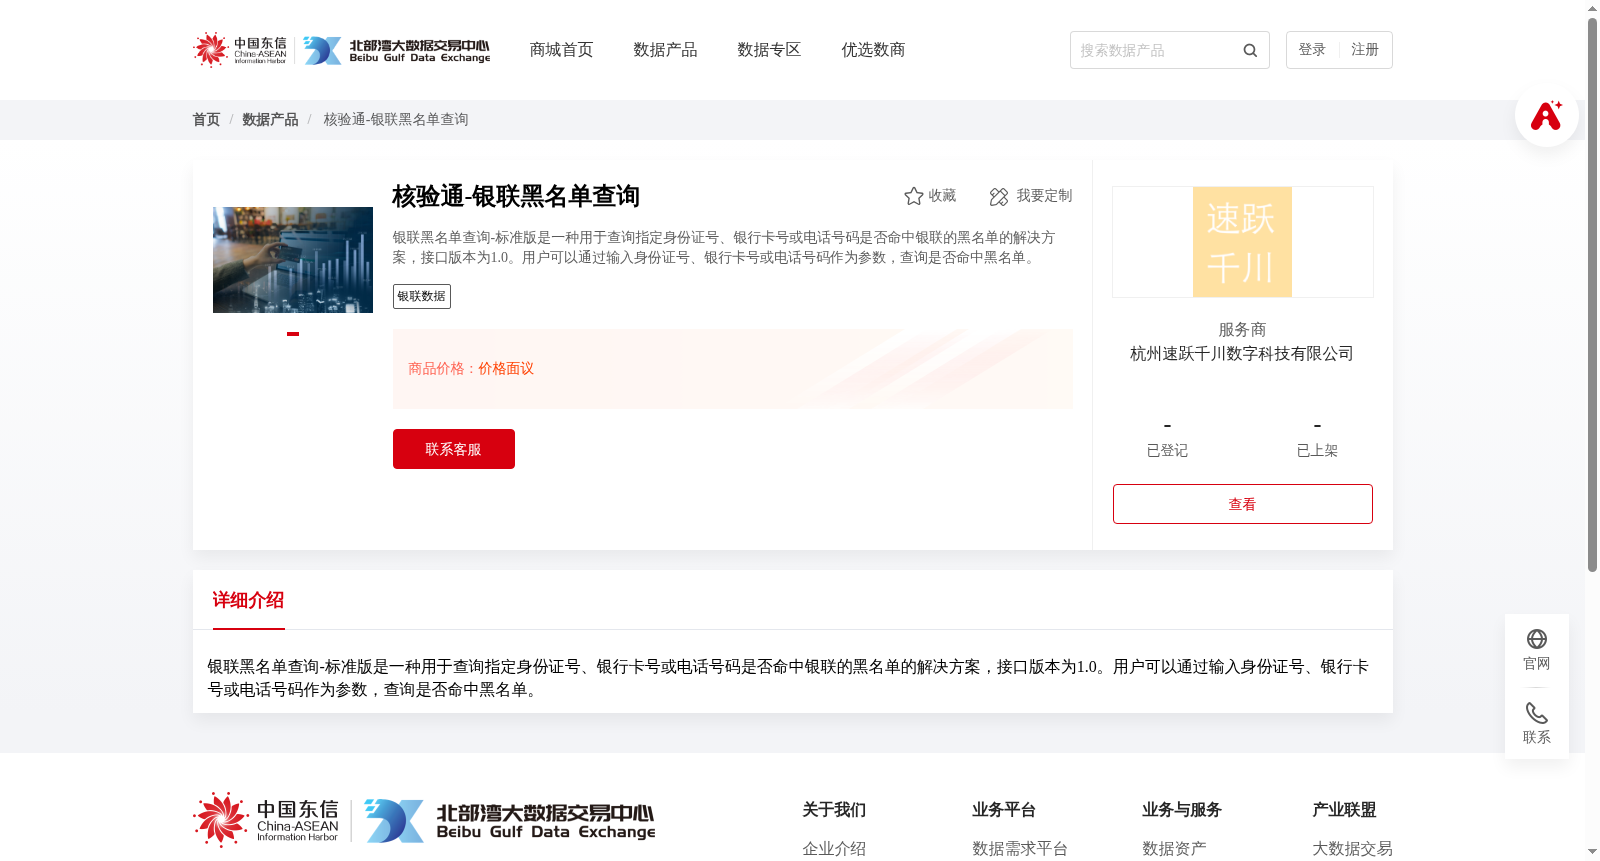The width and height of the screenshot is (1600, 861).
Task: Click the footer China-ASEAN Information Harbor logo
Action: (x=266, y=820)
